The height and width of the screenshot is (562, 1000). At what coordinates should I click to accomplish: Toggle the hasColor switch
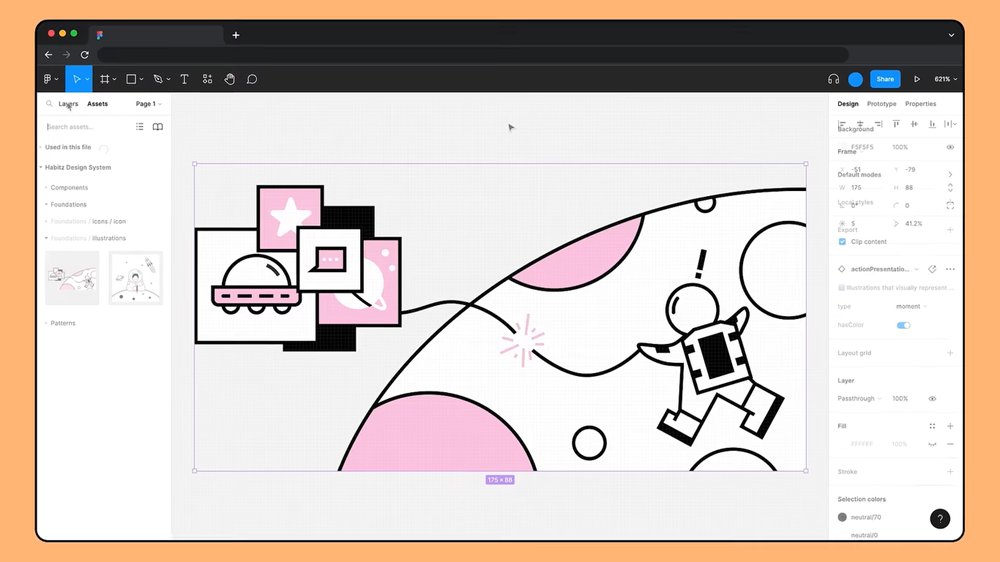[x=903, y=325]
